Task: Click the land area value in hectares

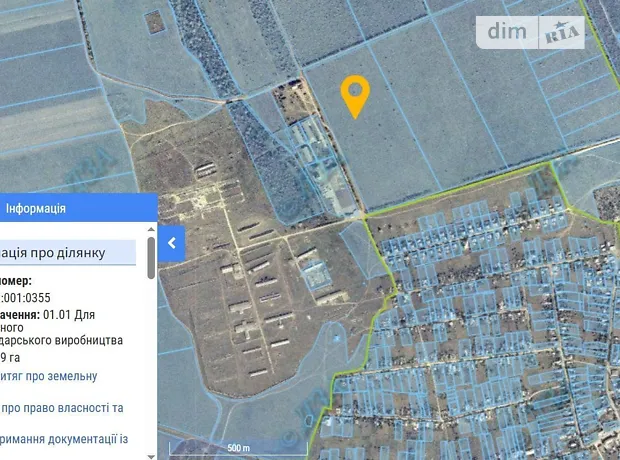Action: click(x=11, y=357)
